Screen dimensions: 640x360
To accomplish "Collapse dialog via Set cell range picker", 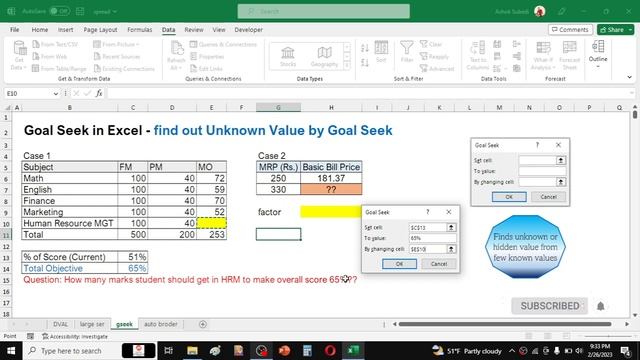I will (451, 227).
